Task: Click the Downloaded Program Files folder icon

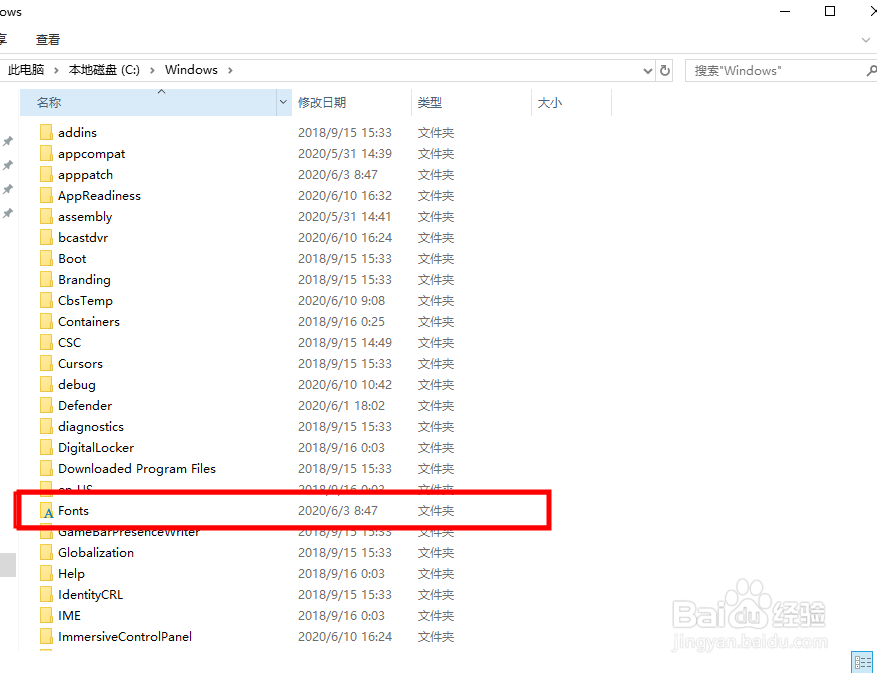Action: point(46,468)
